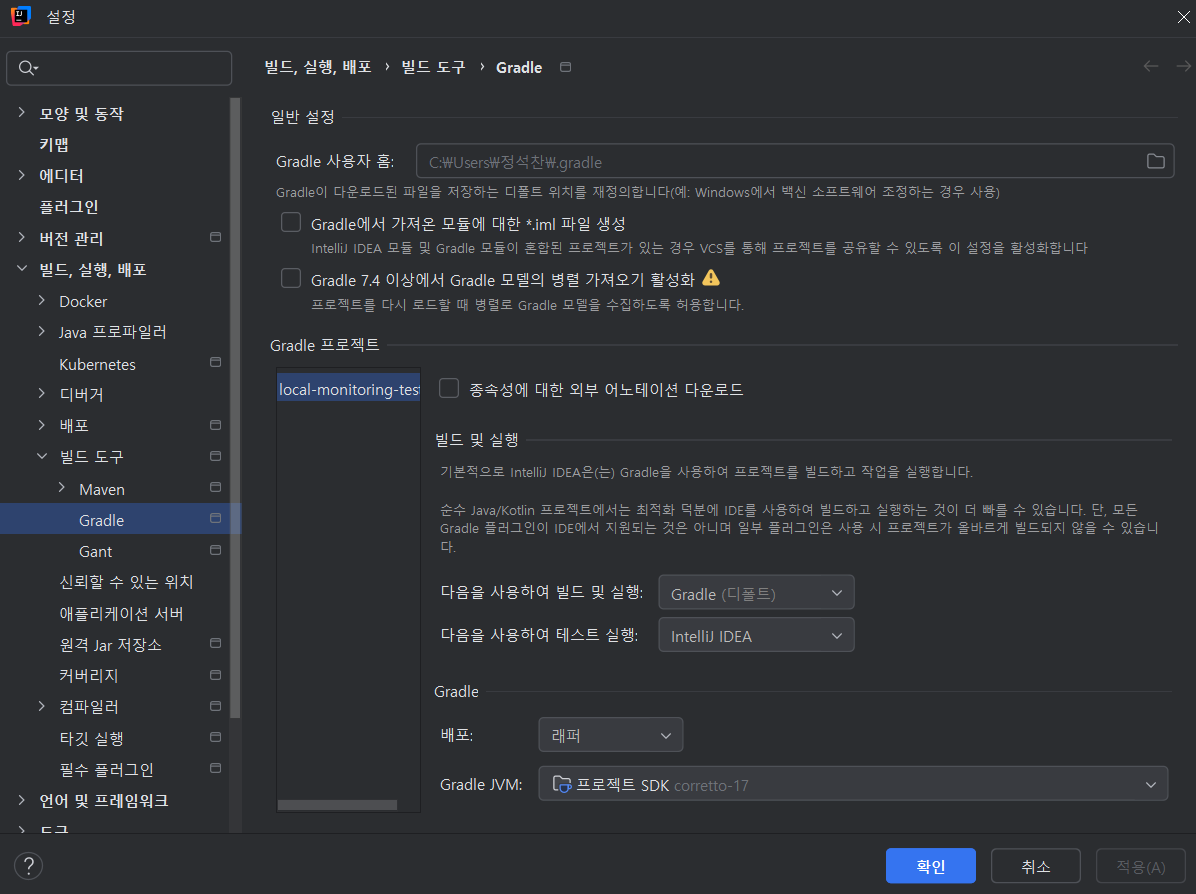Click the project marker icon on 컴파일러 row
This screenshot has width=1196, height=894.
215,706
